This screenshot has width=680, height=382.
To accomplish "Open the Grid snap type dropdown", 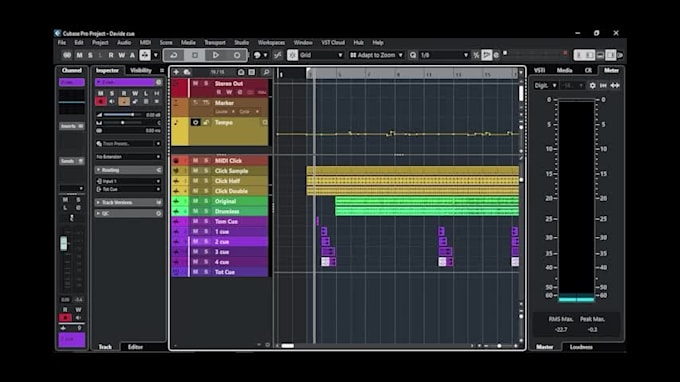I will [x=321, y=55].
